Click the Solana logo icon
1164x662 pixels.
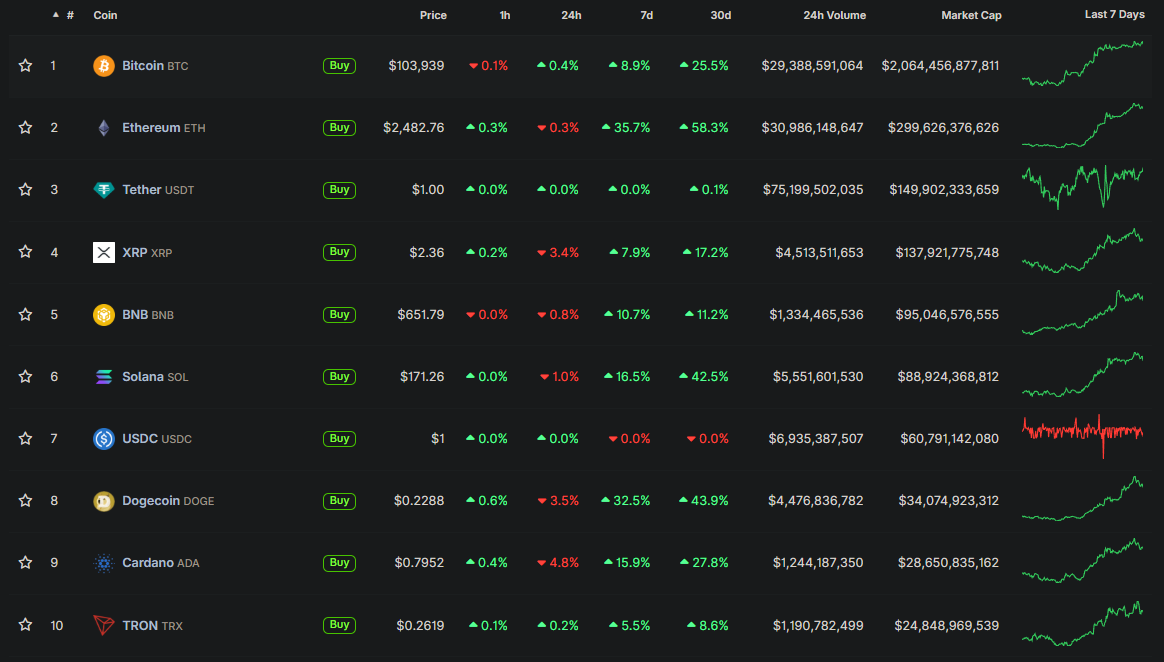(104, 377)
